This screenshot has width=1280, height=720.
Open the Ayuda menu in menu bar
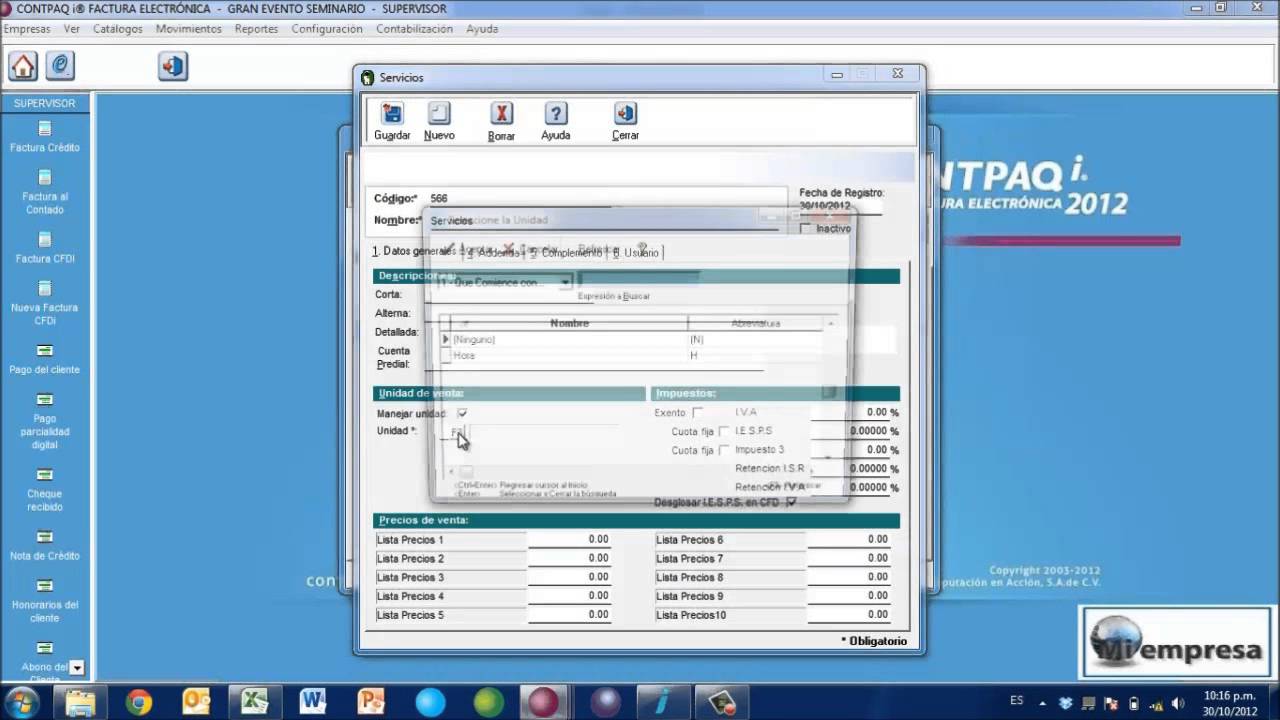pyautogui.click(x=482, y=29)
